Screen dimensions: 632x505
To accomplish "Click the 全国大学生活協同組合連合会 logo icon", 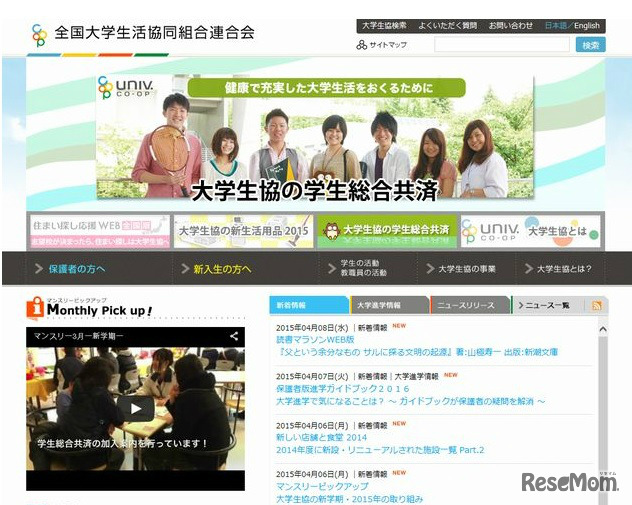I will pyautogui.click(x=40, y=35).
